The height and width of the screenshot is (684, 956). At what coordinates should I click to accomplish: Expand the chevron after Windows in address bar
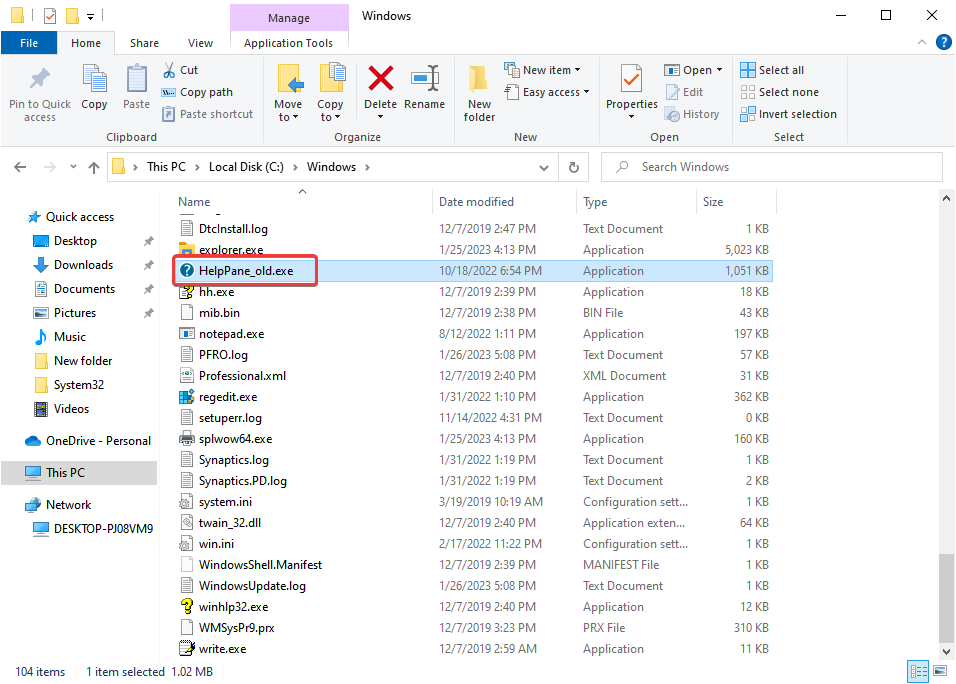click(x=367, y=167)
